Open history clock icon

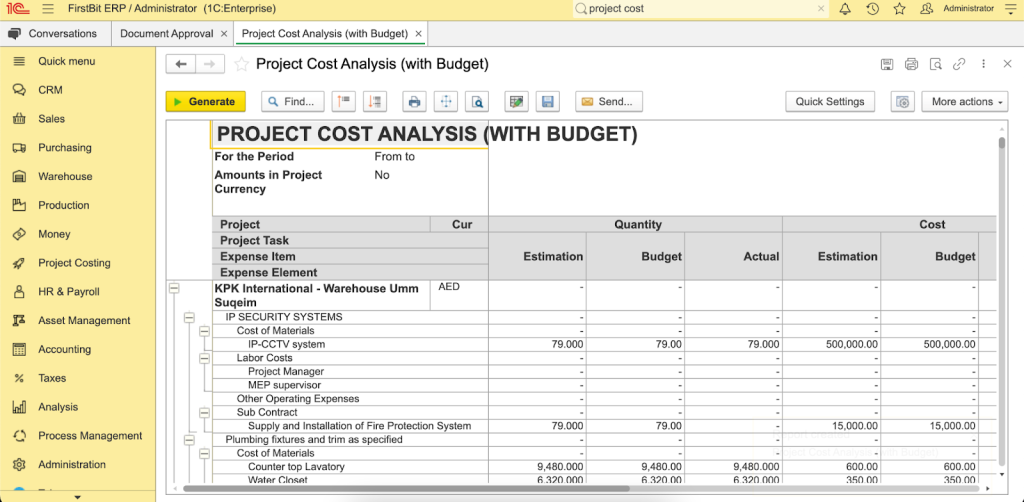872,9
